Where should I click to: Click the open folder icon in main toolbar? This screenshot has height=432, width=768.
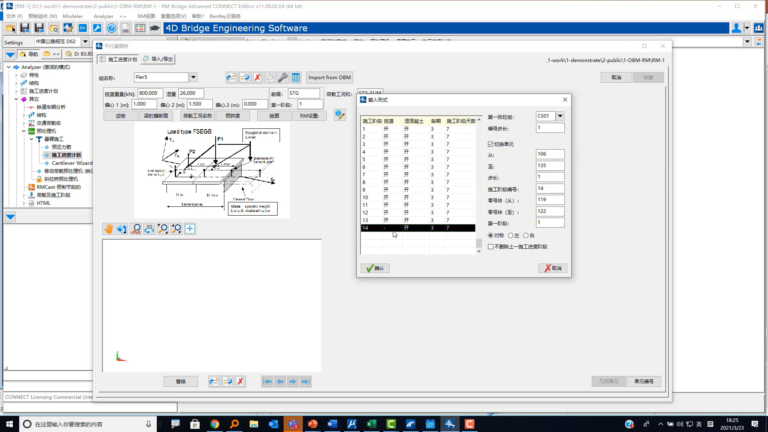tap(11, 28)
